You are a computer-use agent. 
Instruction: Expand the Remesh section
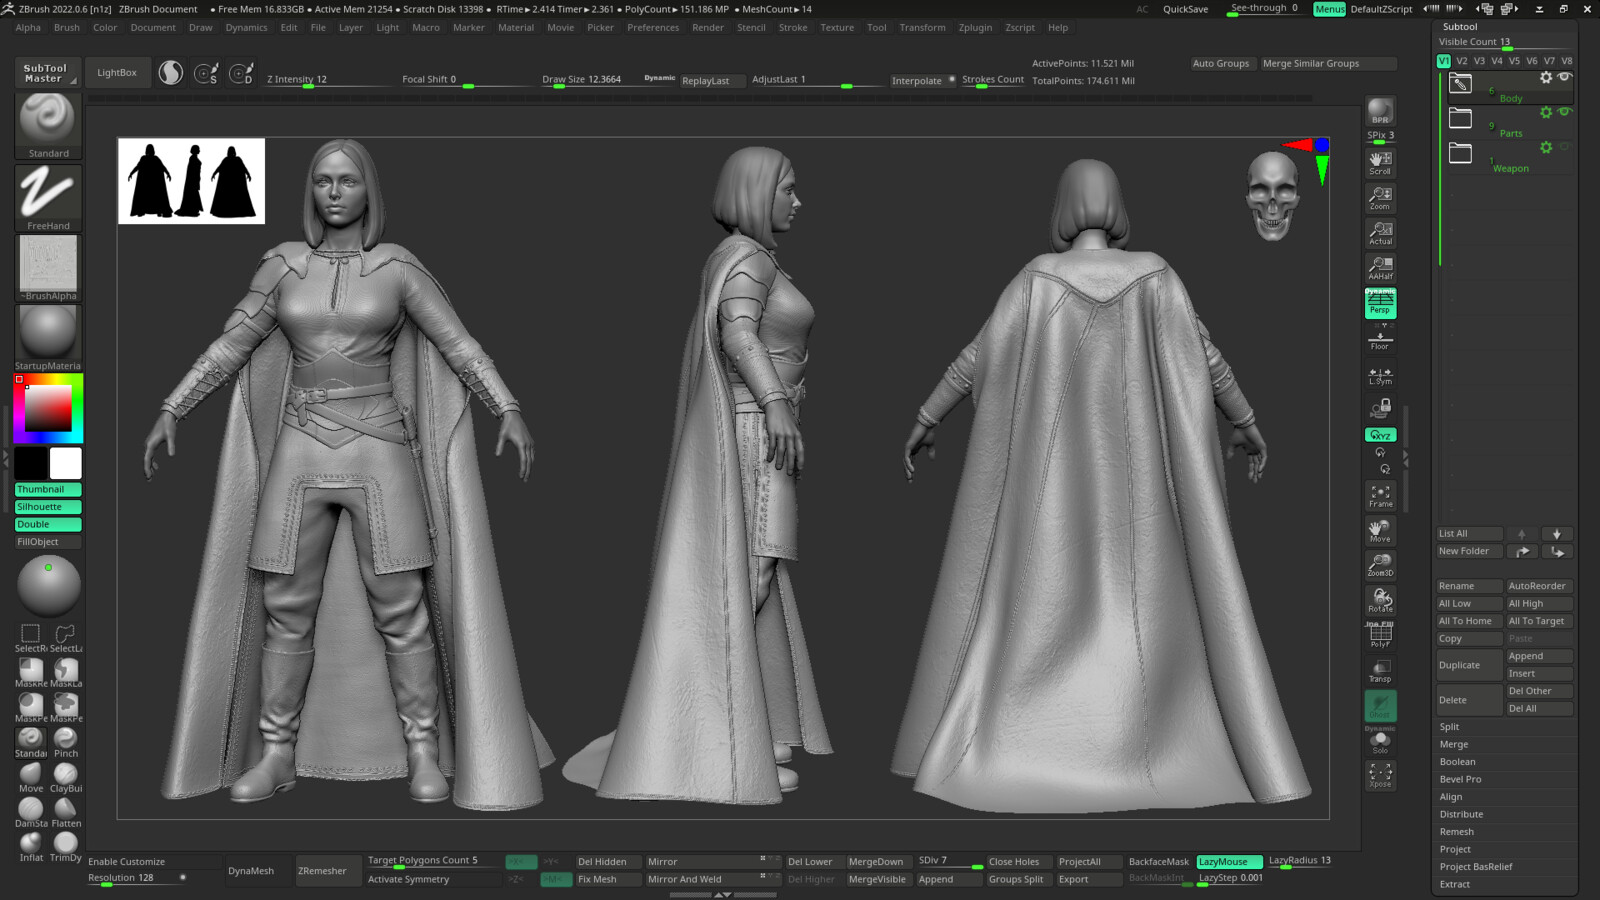pyautogui.click(x=1456, y=832)
